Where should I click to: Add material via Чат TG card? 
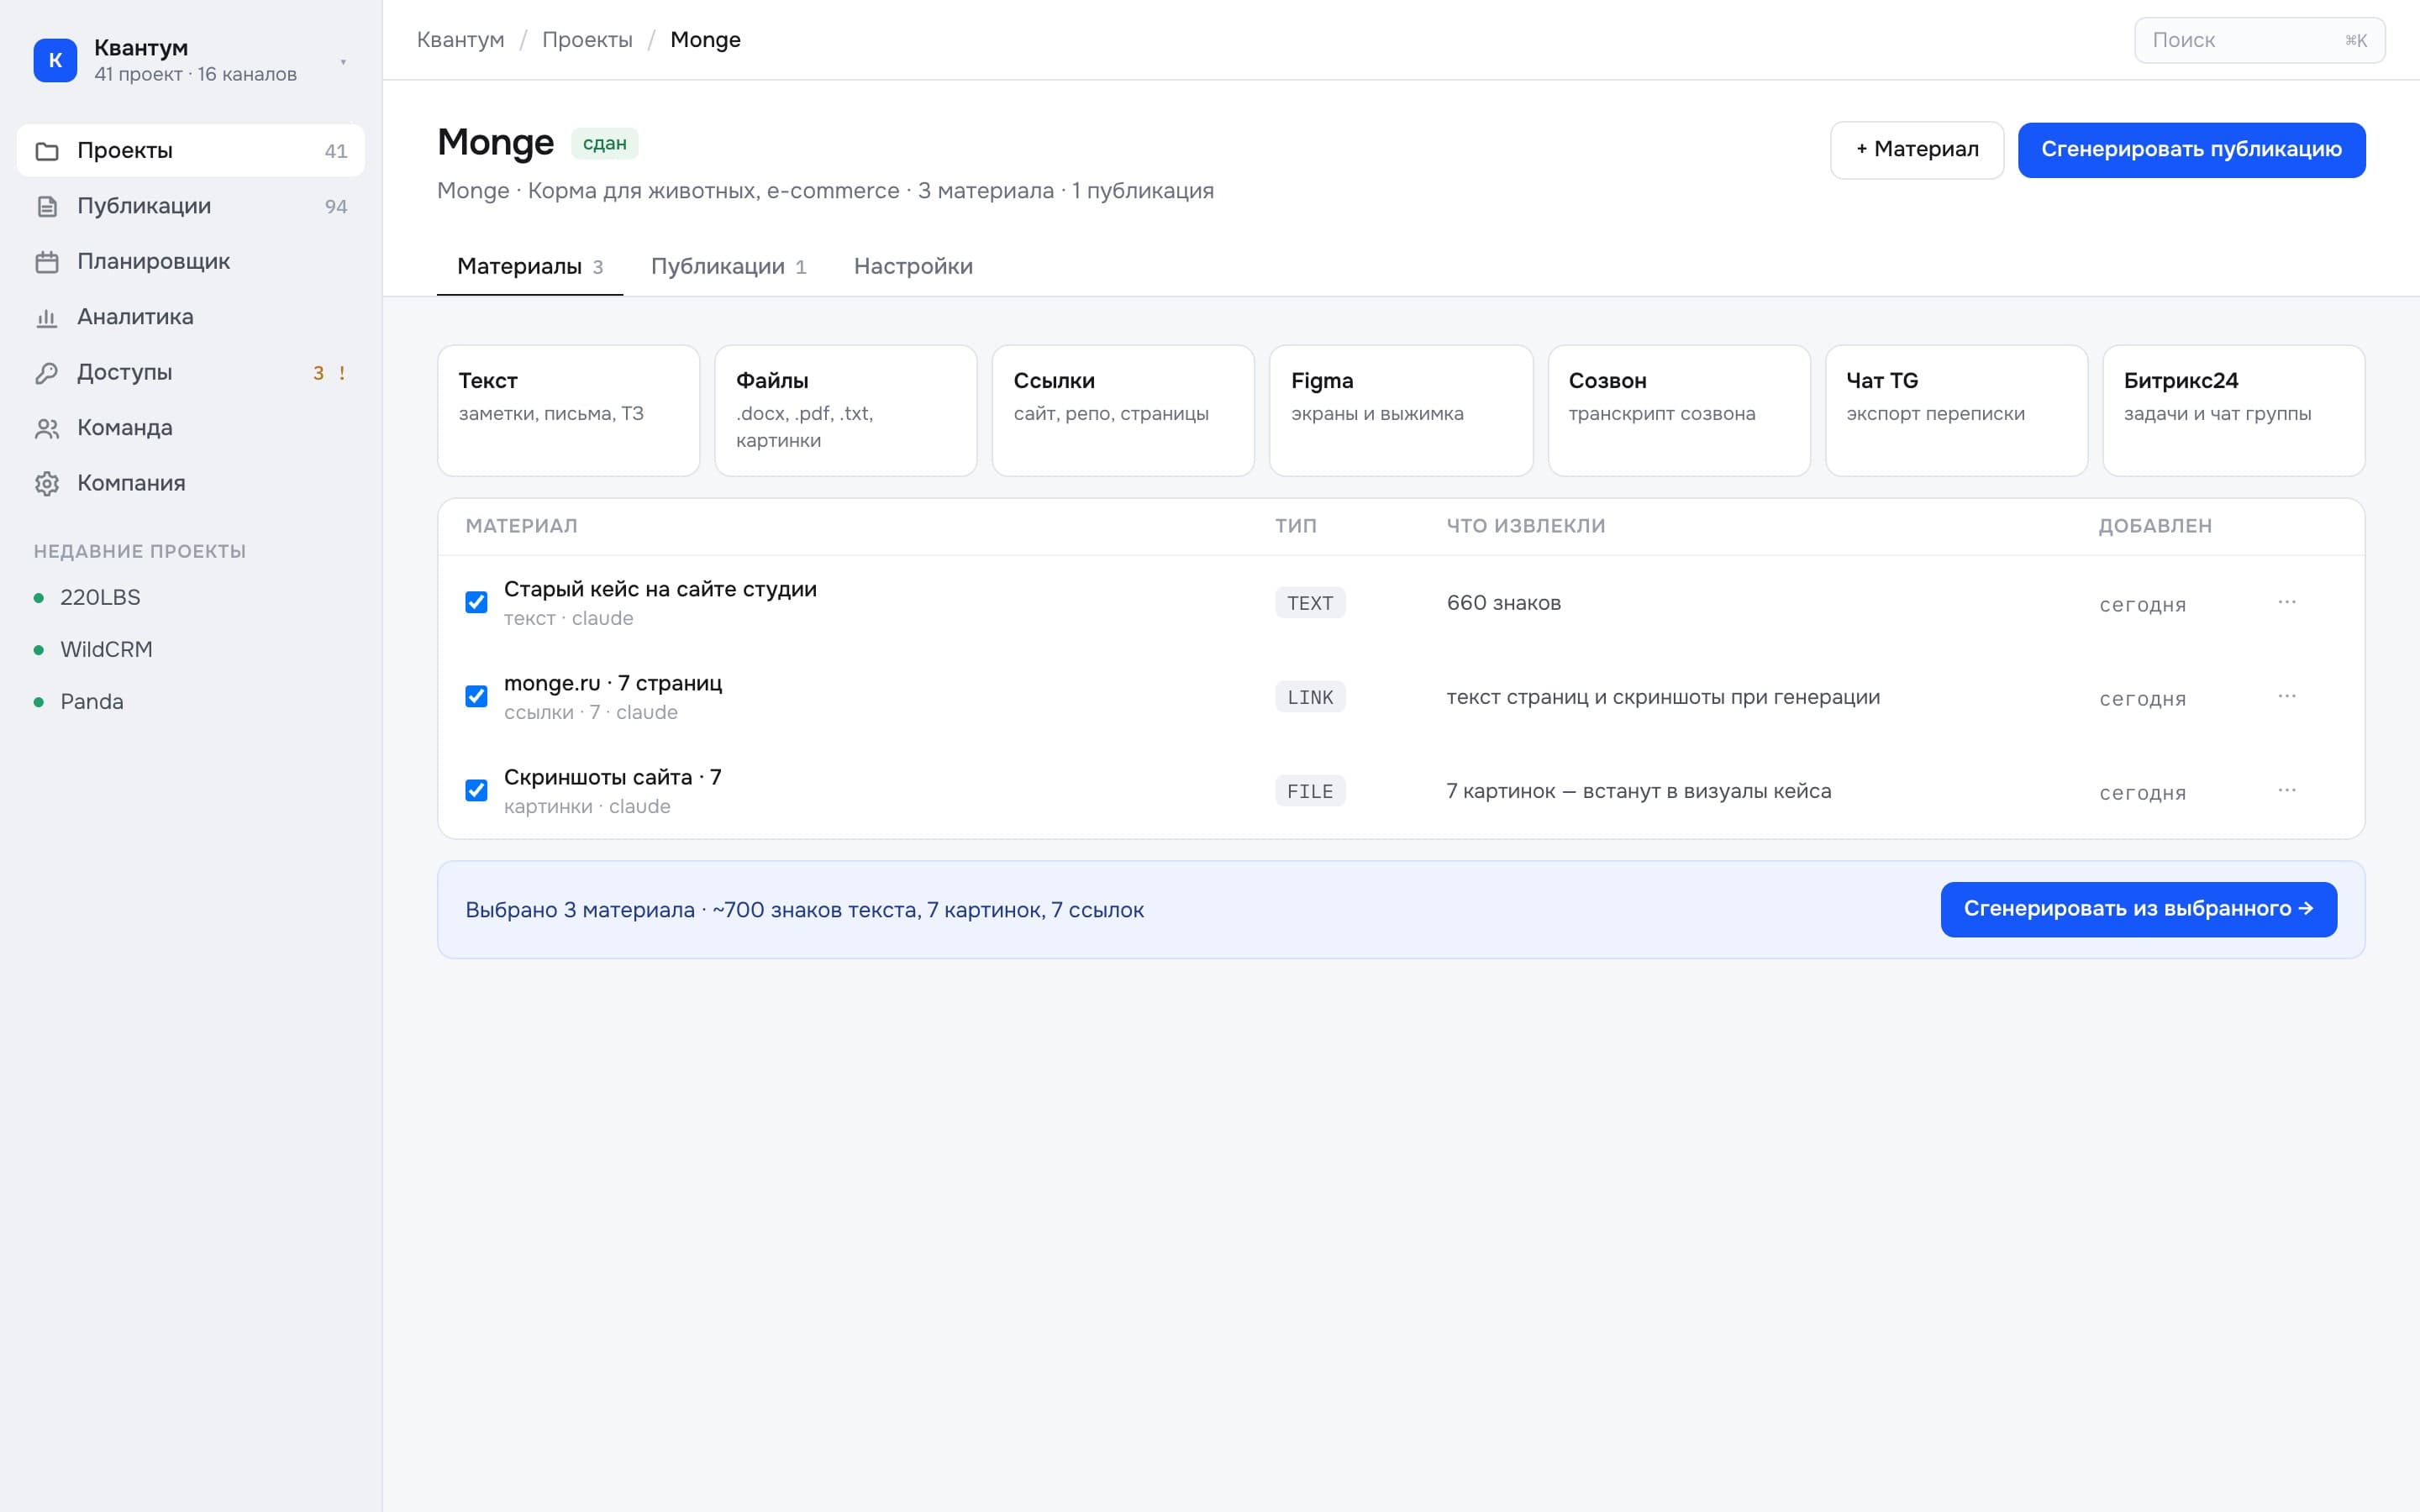tap(1956, 411)
